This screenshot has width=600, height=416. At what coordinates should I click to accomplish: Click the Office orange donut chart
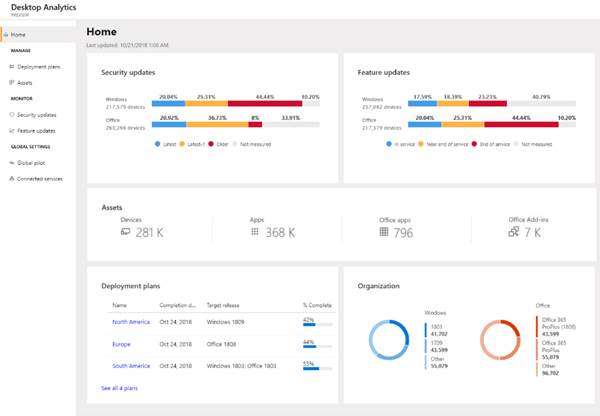tap(500, 340)
